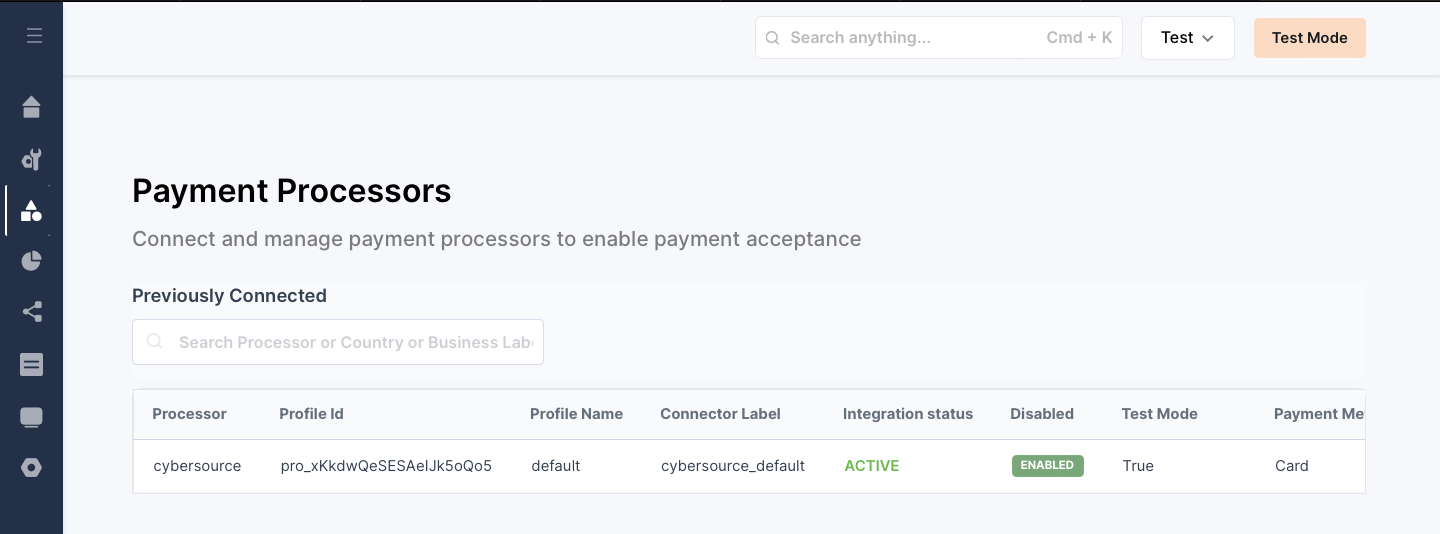Click the Profile Id column header
Image resolution: width=1440 pixels, height=534 pixels.
(311, 414)
